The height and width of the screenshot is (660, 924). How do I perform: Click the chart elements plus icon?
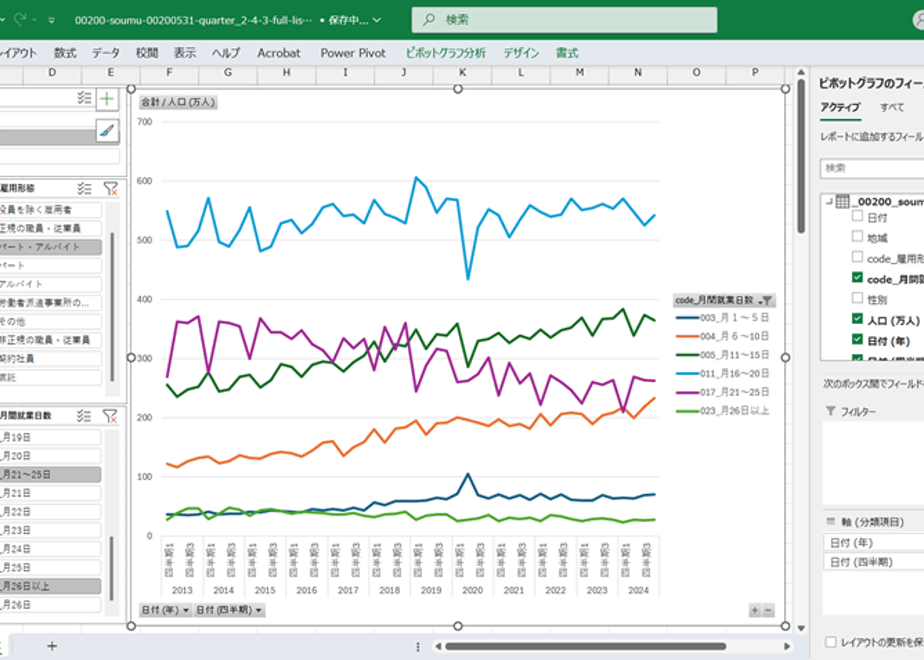pyautogui.click(x=107, y=98)
